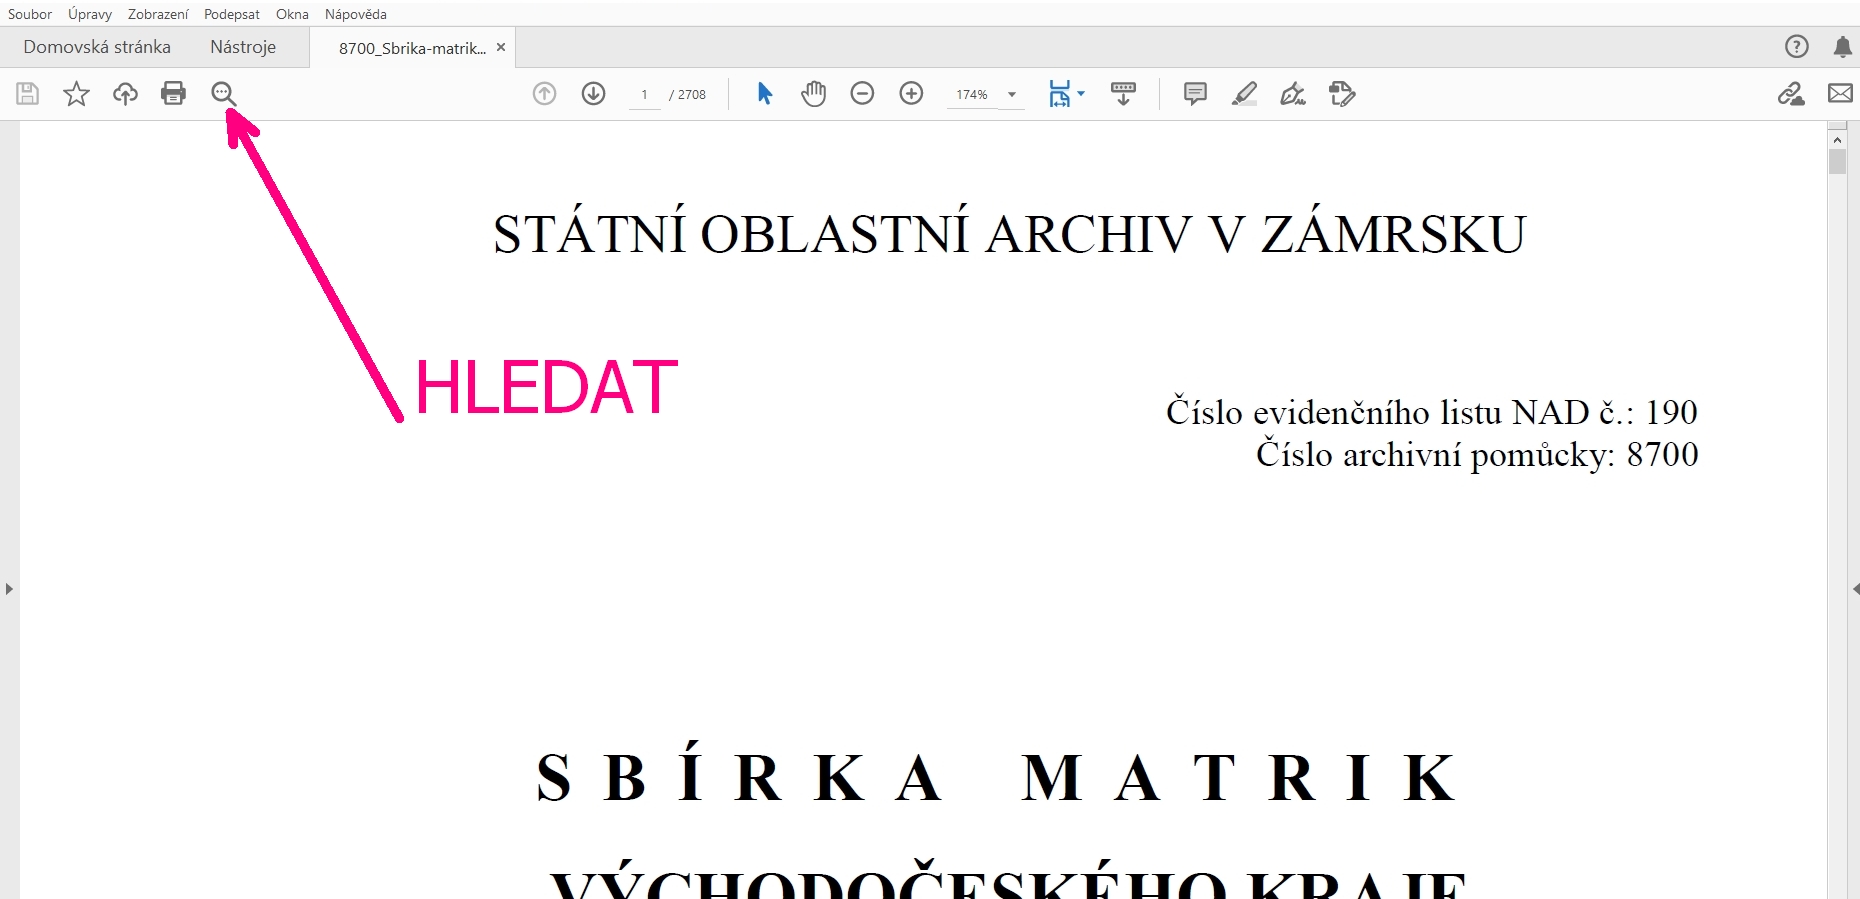
Task: Add the file to starred bookmarks
Action: pyautogui.click(x=76, y=94)
